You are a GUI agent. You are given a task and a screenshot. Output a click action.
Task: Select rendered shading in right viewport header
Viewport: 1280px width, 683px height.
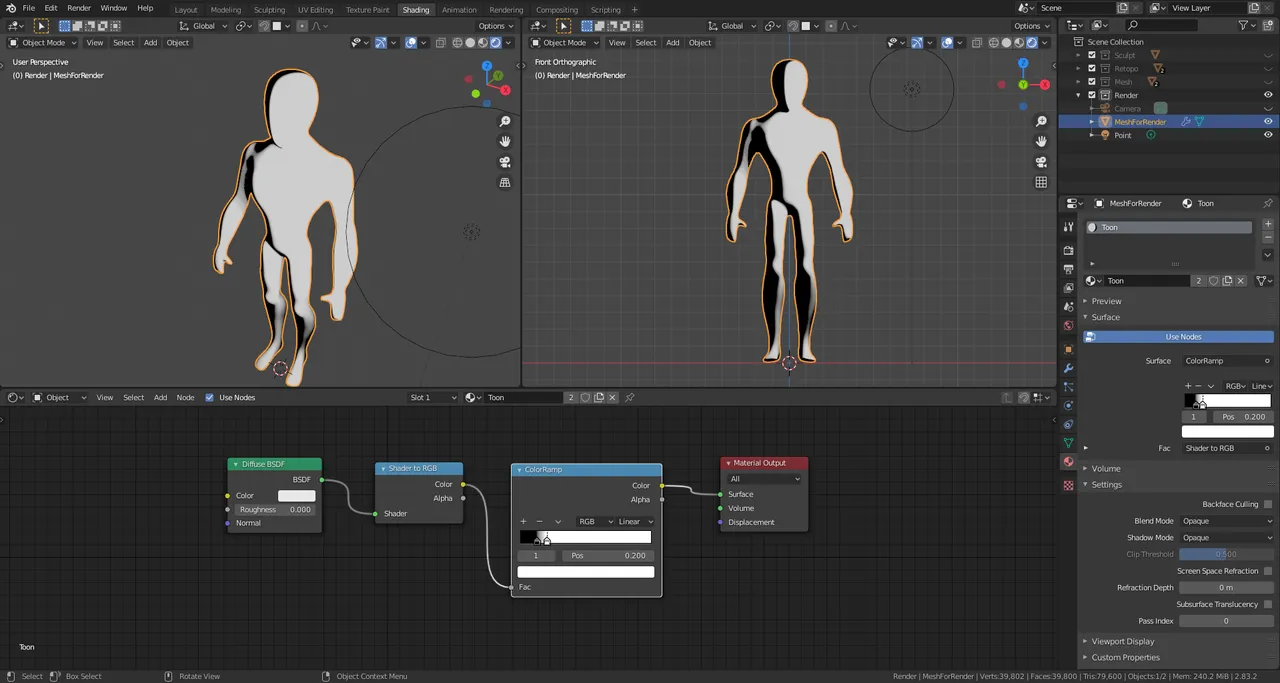coord(1032,43)
